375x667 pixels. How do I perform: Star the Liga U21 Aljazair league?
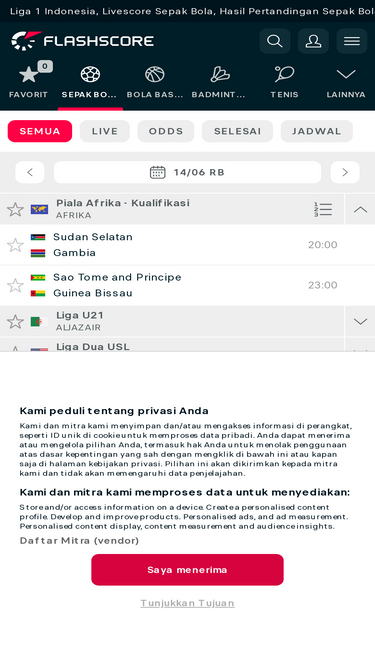(15, 322)
